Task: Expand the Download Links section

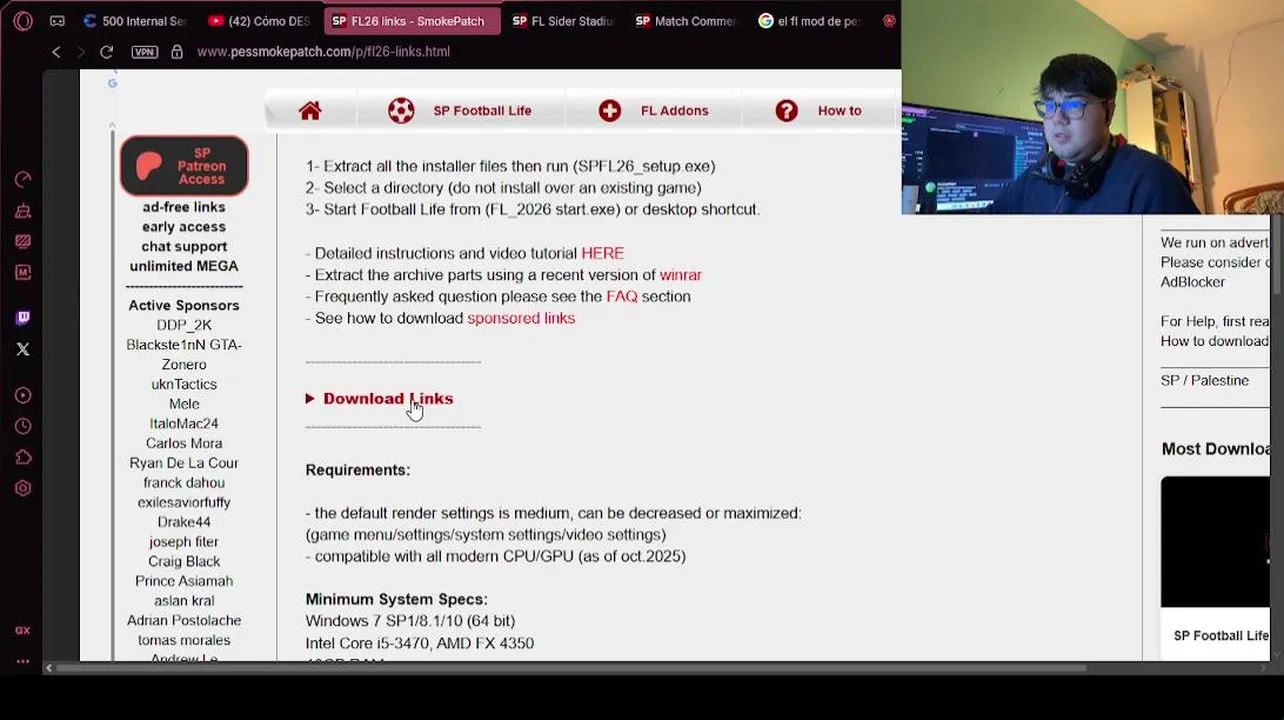Action: coord(388,399)
